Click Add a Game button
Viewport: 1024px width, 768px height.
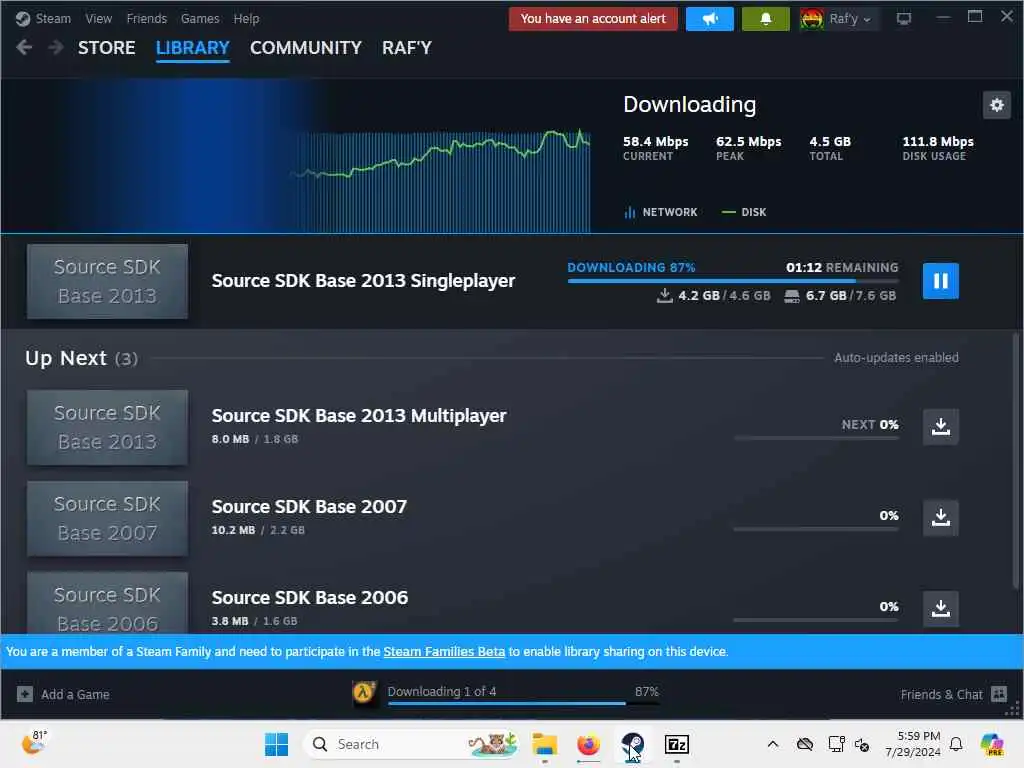click(63, 694)
